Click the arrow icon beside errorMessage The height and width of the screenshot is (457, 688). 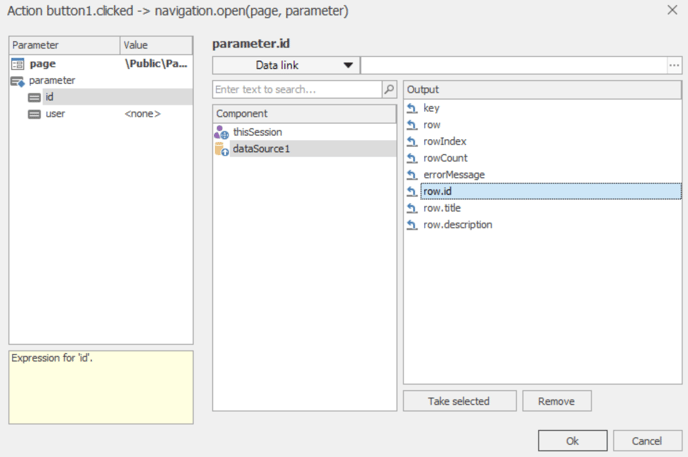coord(412,175)
